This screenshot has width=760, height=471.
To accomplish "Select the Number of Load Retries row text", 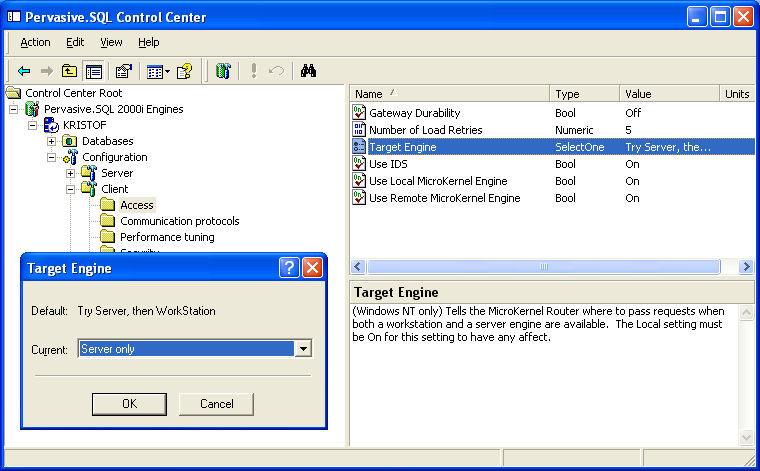I will click(x=426, y=130).
